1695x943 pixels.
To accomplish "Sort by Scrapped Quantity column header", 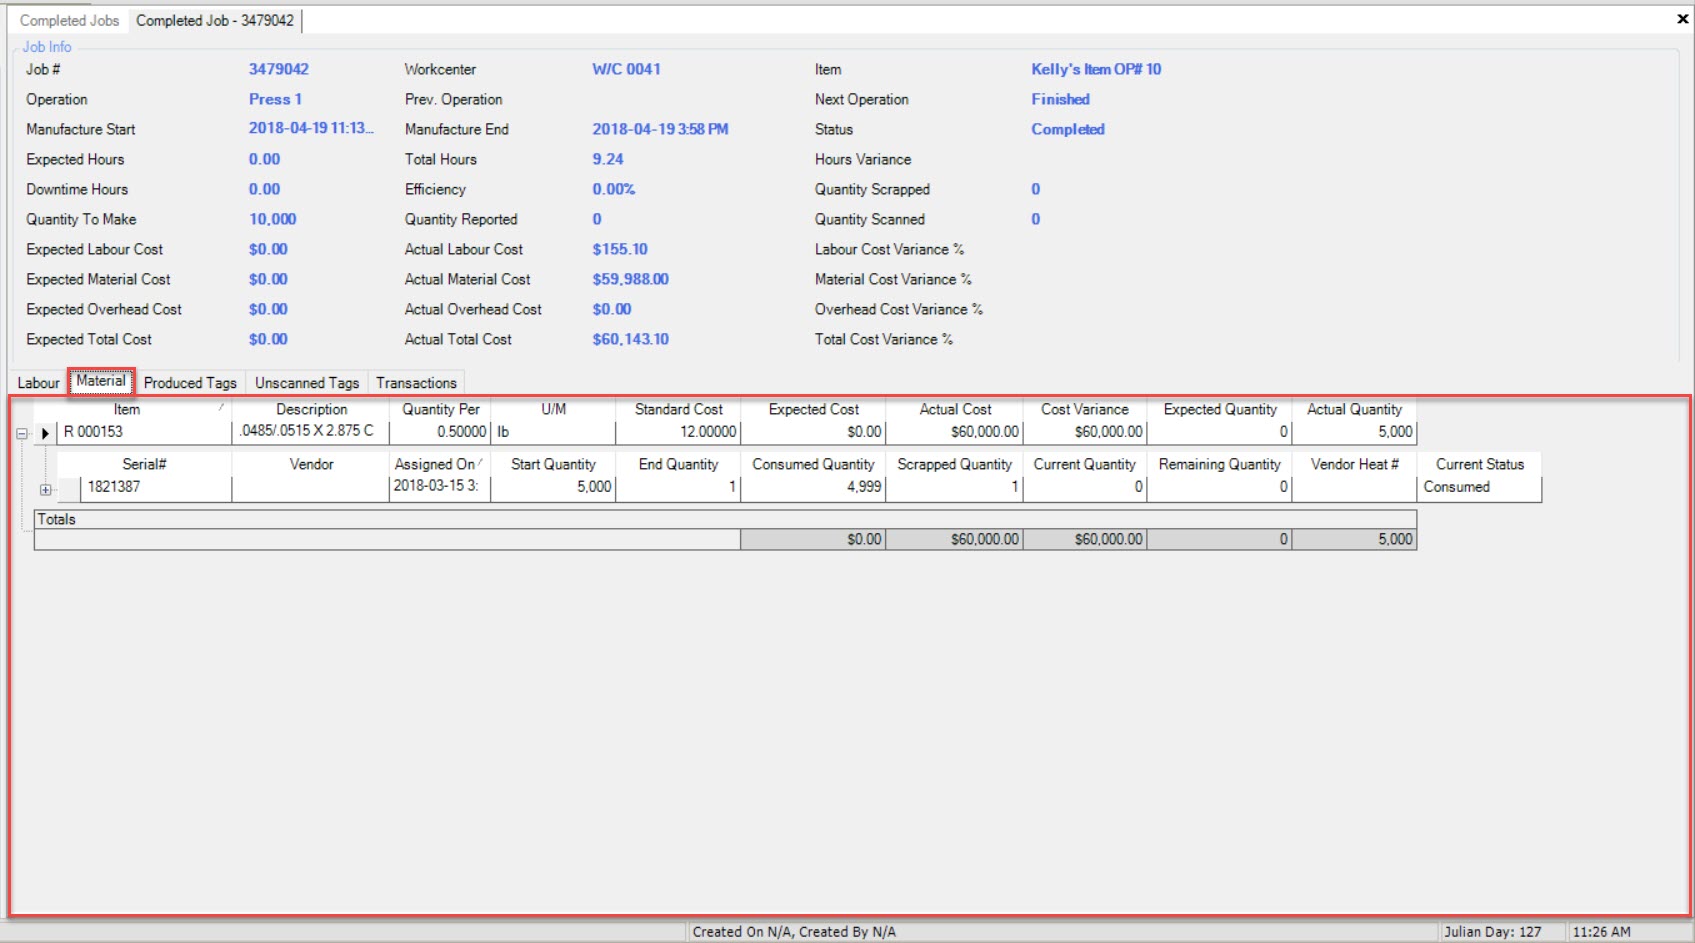I will point(955,465).
